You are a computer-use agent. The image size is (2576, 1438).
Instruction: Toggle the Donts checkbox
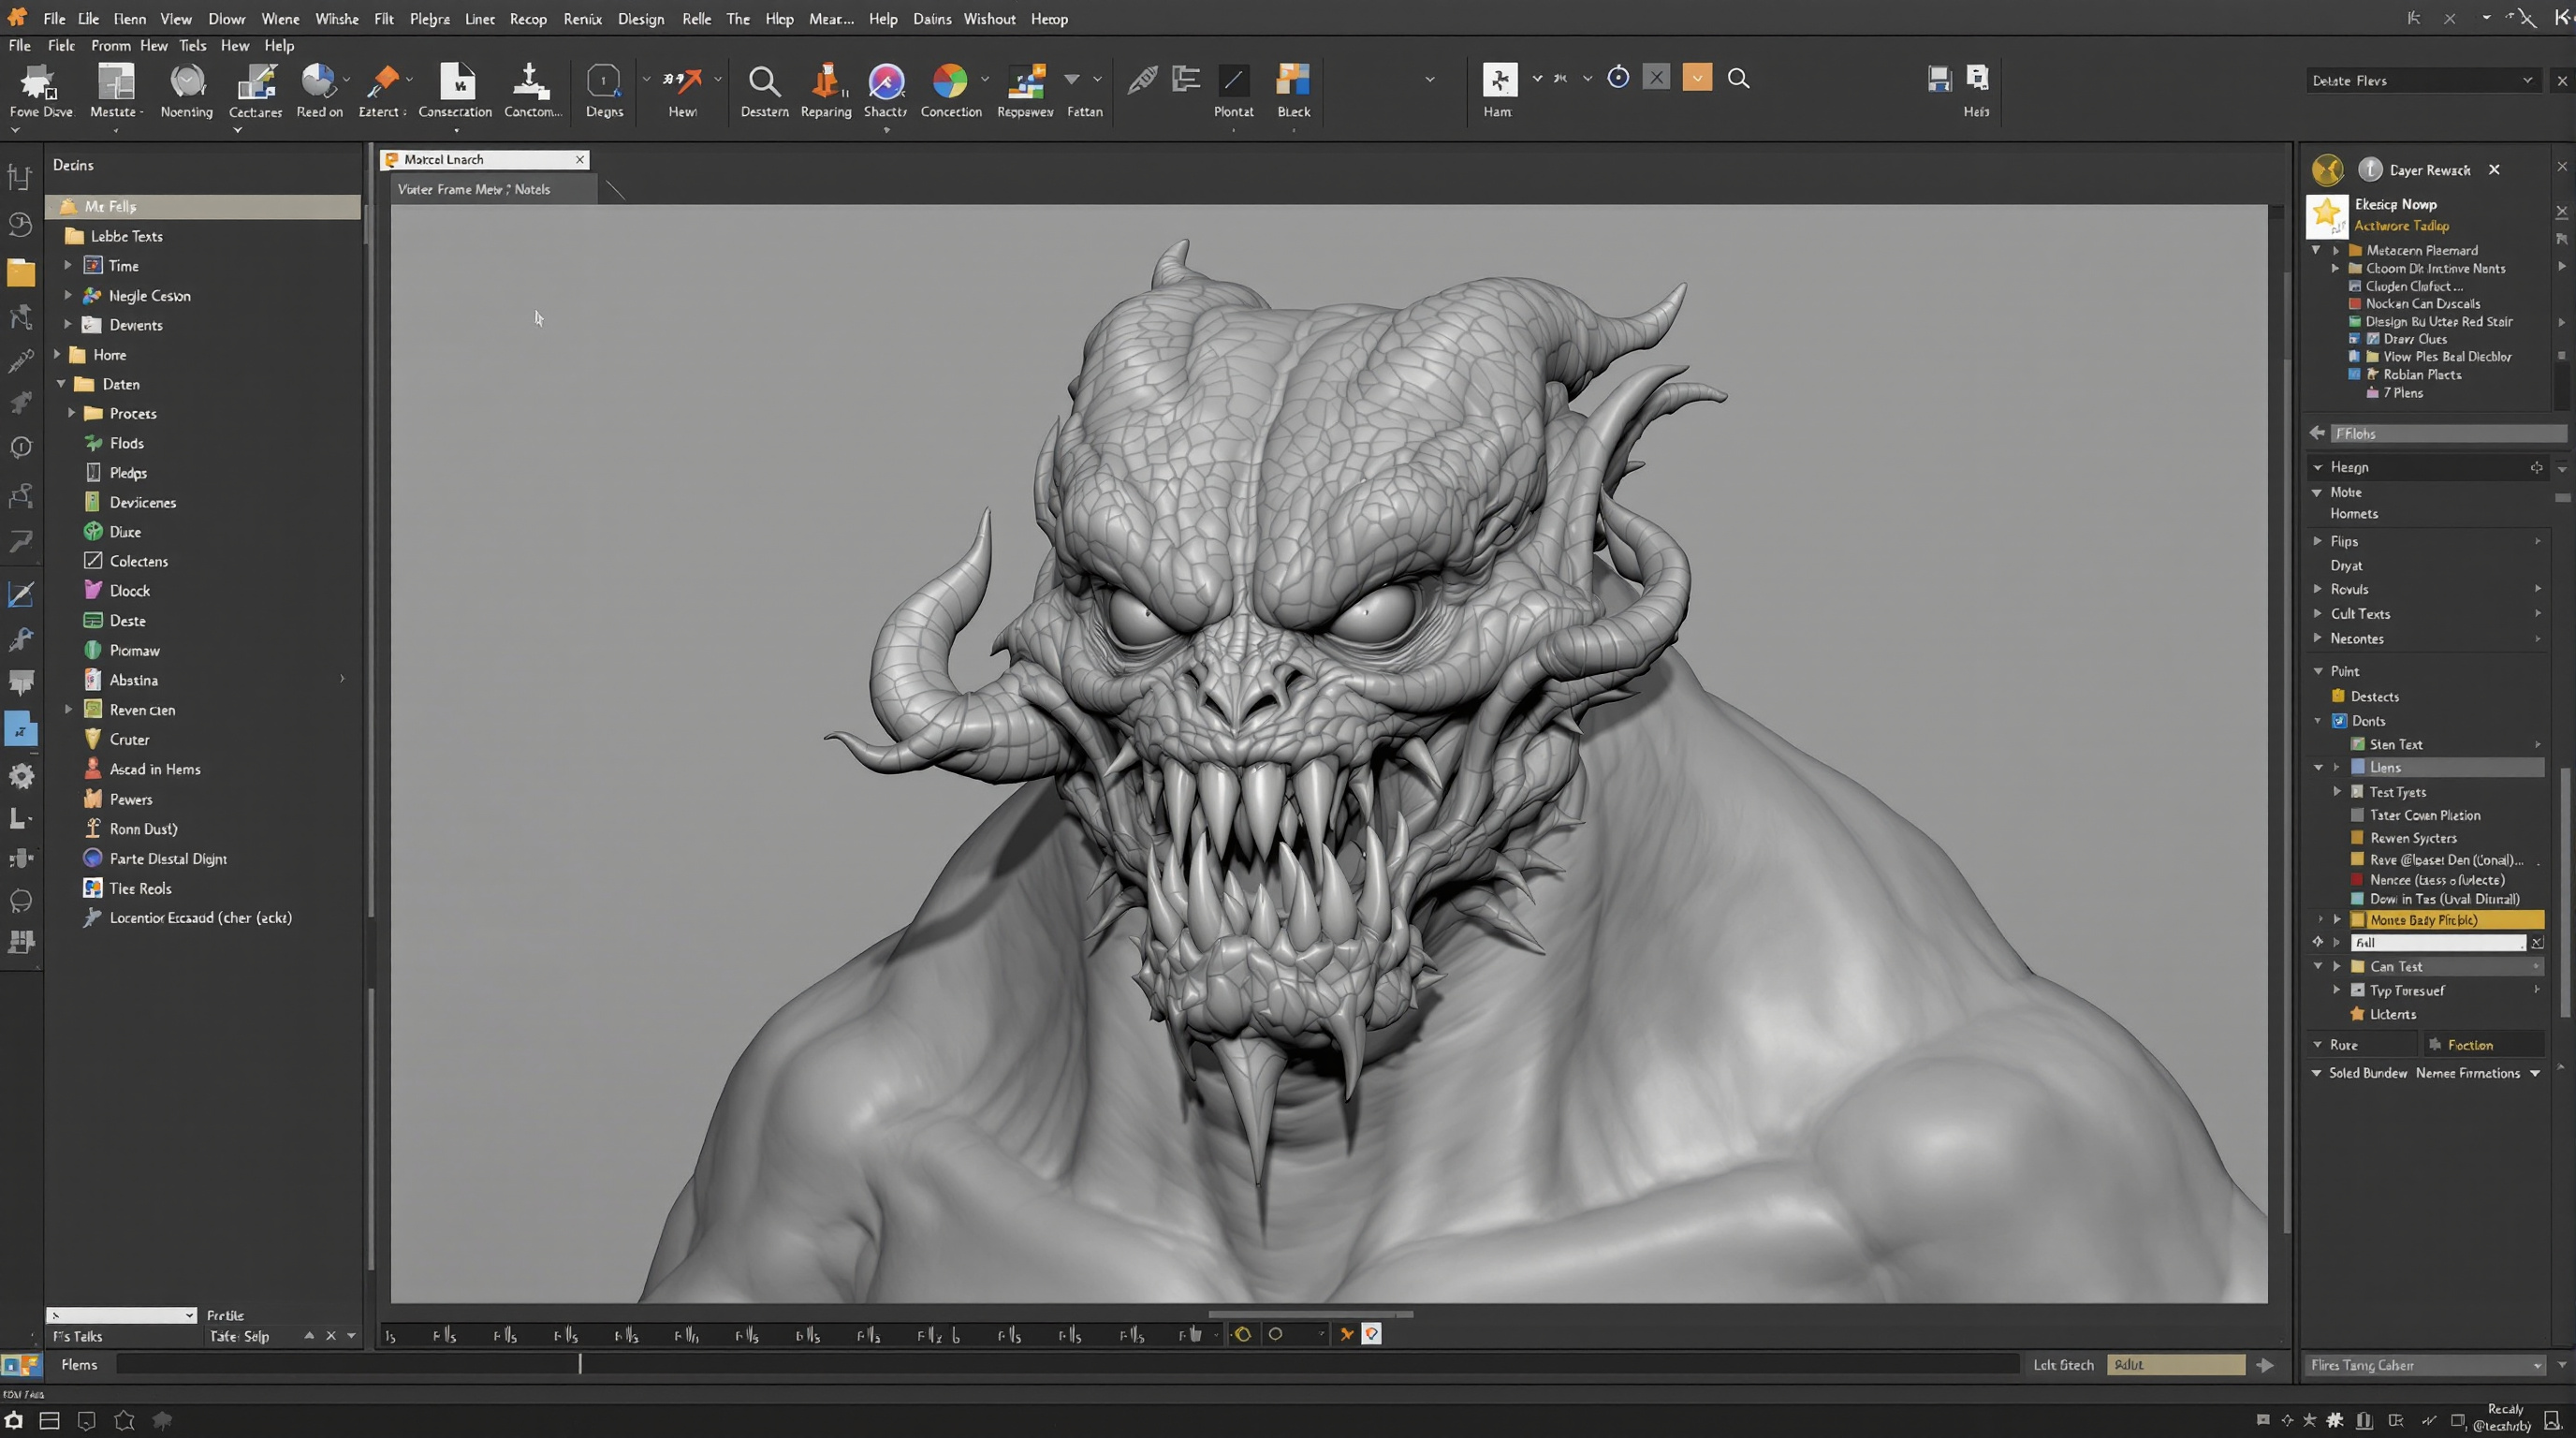2339,721
